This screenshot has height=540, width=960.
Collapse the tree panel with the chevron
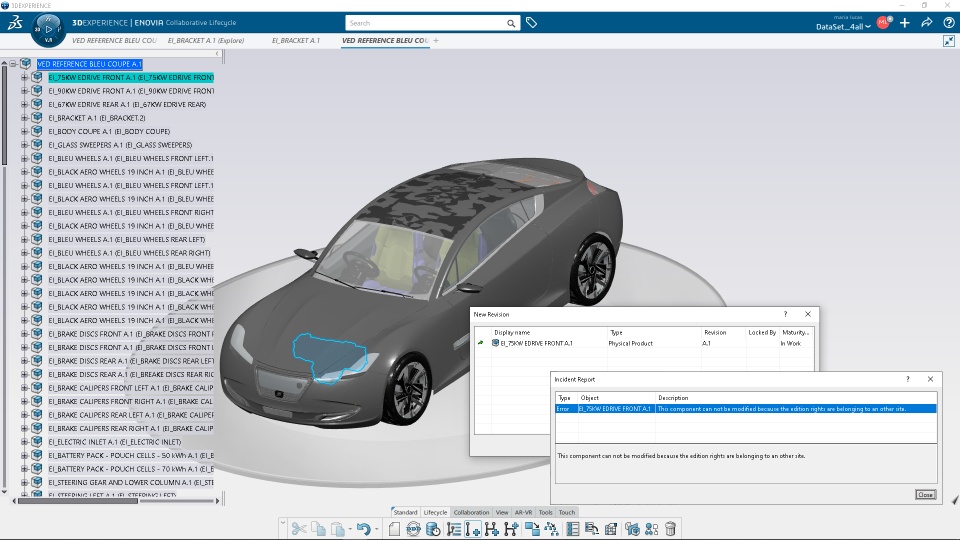coord(217,54)
